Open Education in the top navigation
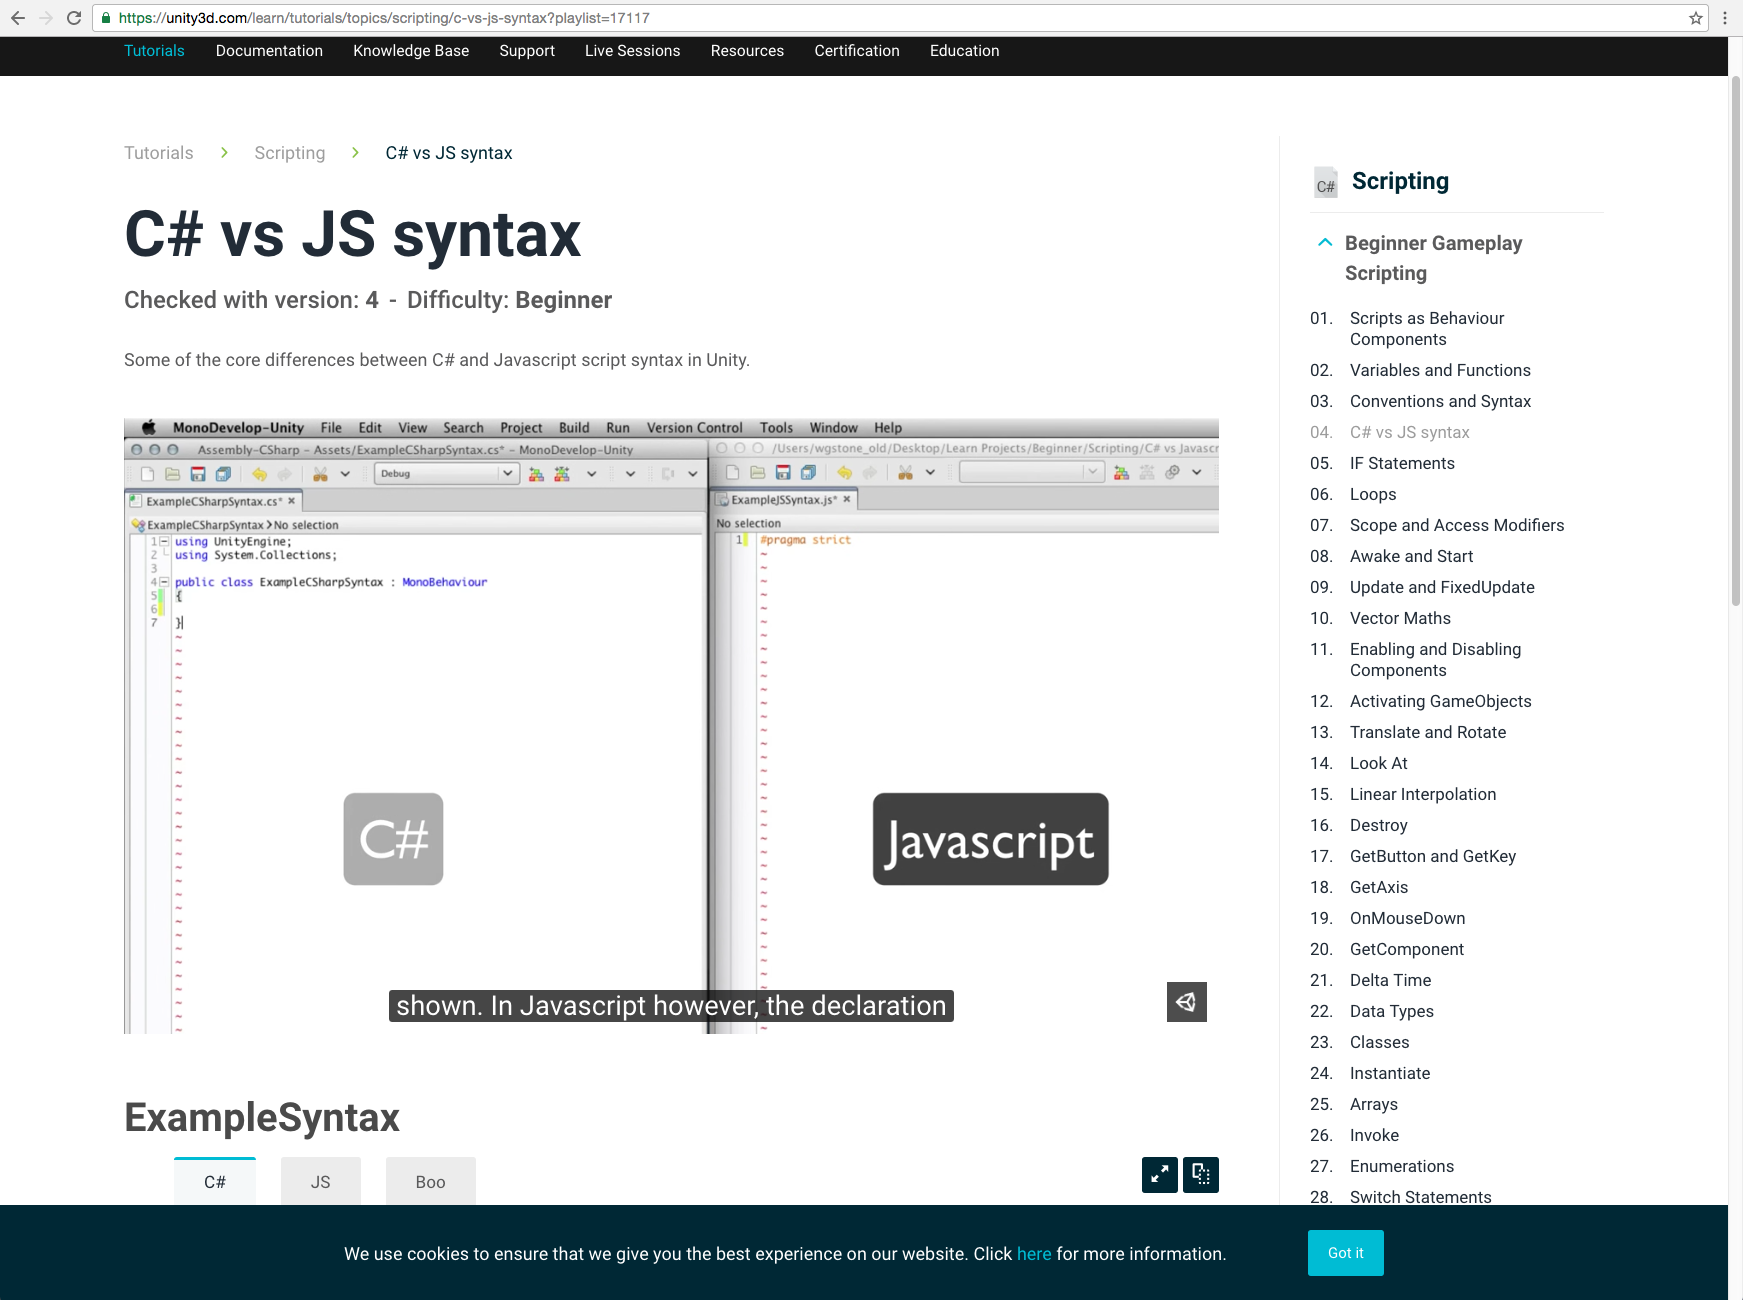Screen dimensions: 1743x1300 pyautogui.click(x=965, y=51)
